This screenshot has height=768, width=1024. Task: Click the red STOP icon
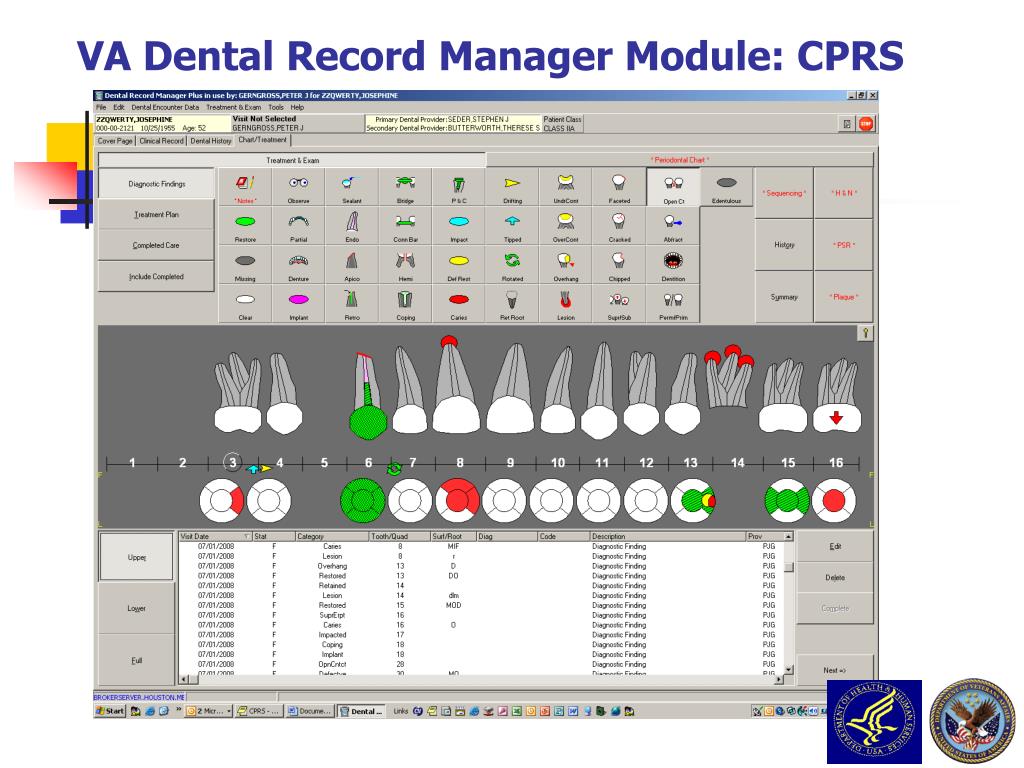[x=866, y=123]
